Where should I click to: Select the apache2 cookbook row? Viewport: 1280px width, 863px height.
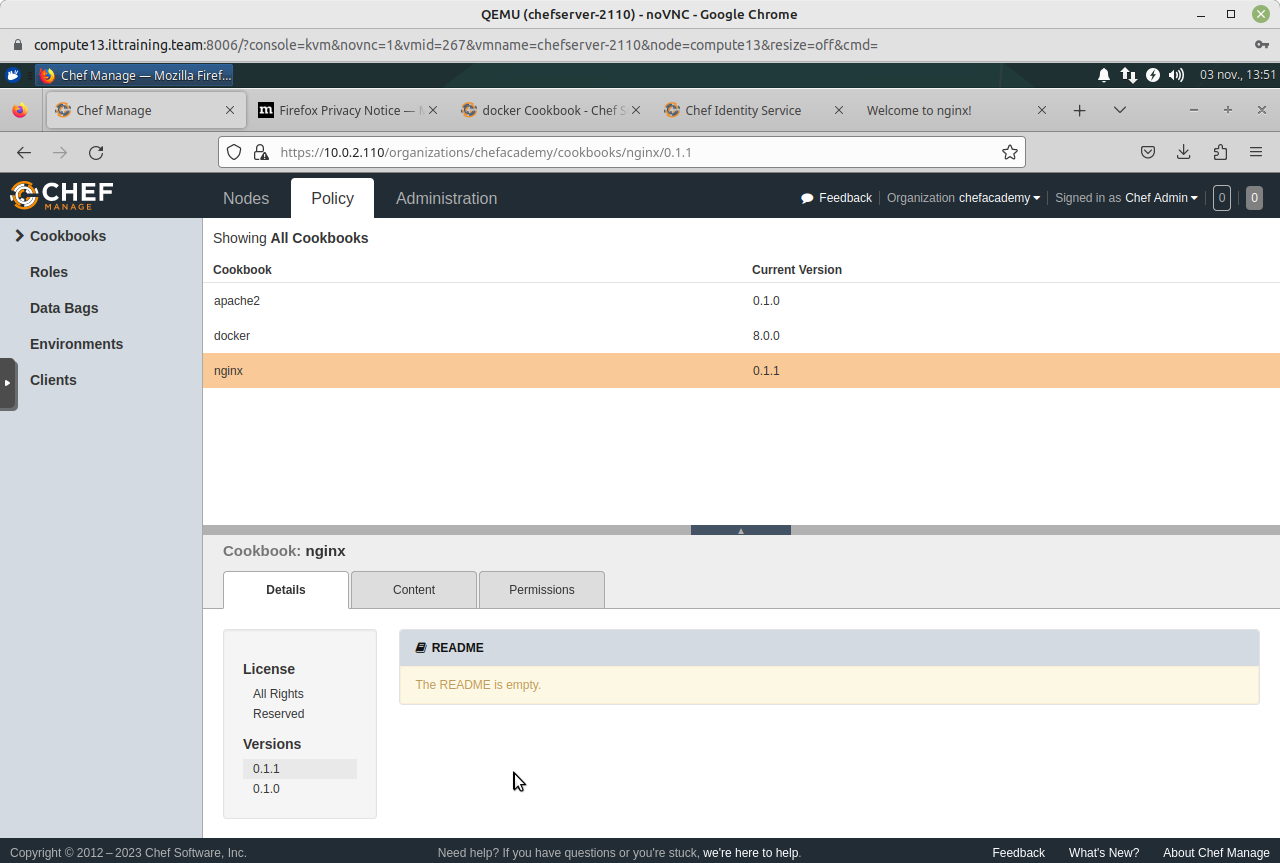[741, 301]
